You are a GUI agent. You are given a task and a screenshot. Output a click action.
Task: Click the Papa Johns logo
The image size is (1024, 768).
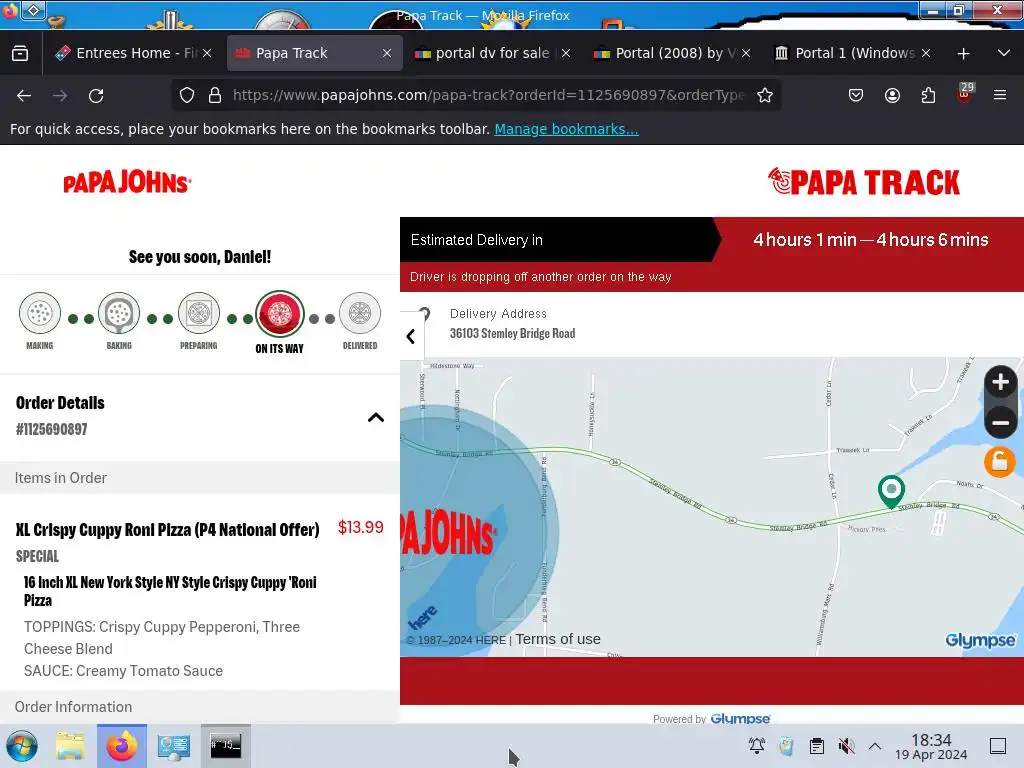tap(127, 182)
